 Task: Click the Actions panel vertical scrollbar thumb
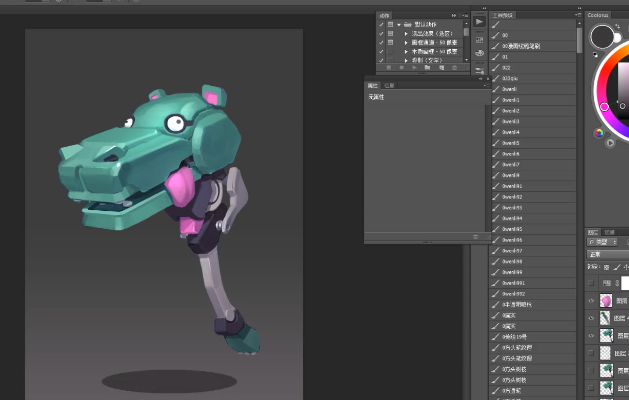pos(466,32)
